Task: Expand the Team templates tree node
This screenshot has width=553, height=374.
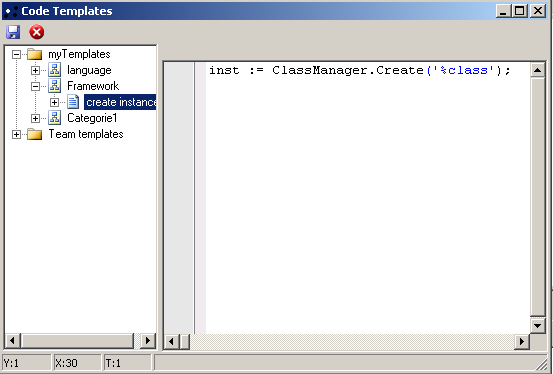Action: (16, 134)
